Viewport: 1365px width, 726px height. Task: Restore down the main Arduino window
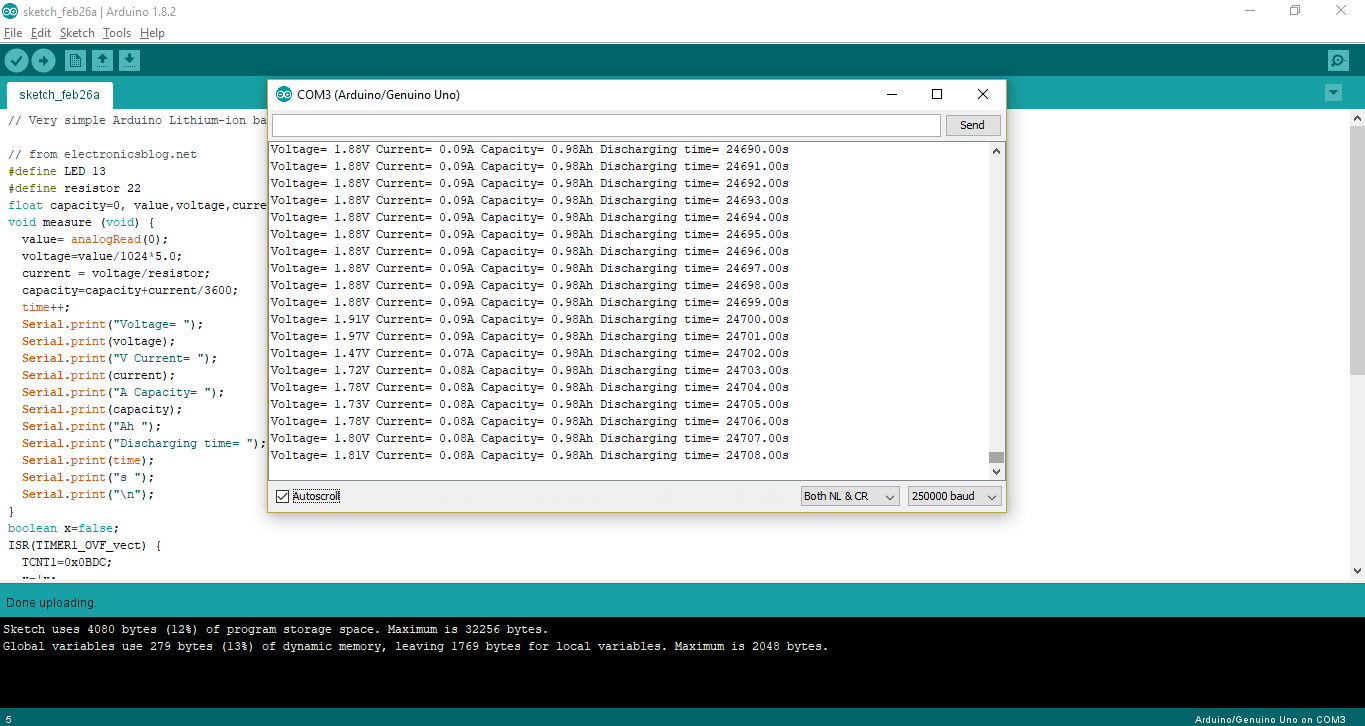tap(1295, 10)
